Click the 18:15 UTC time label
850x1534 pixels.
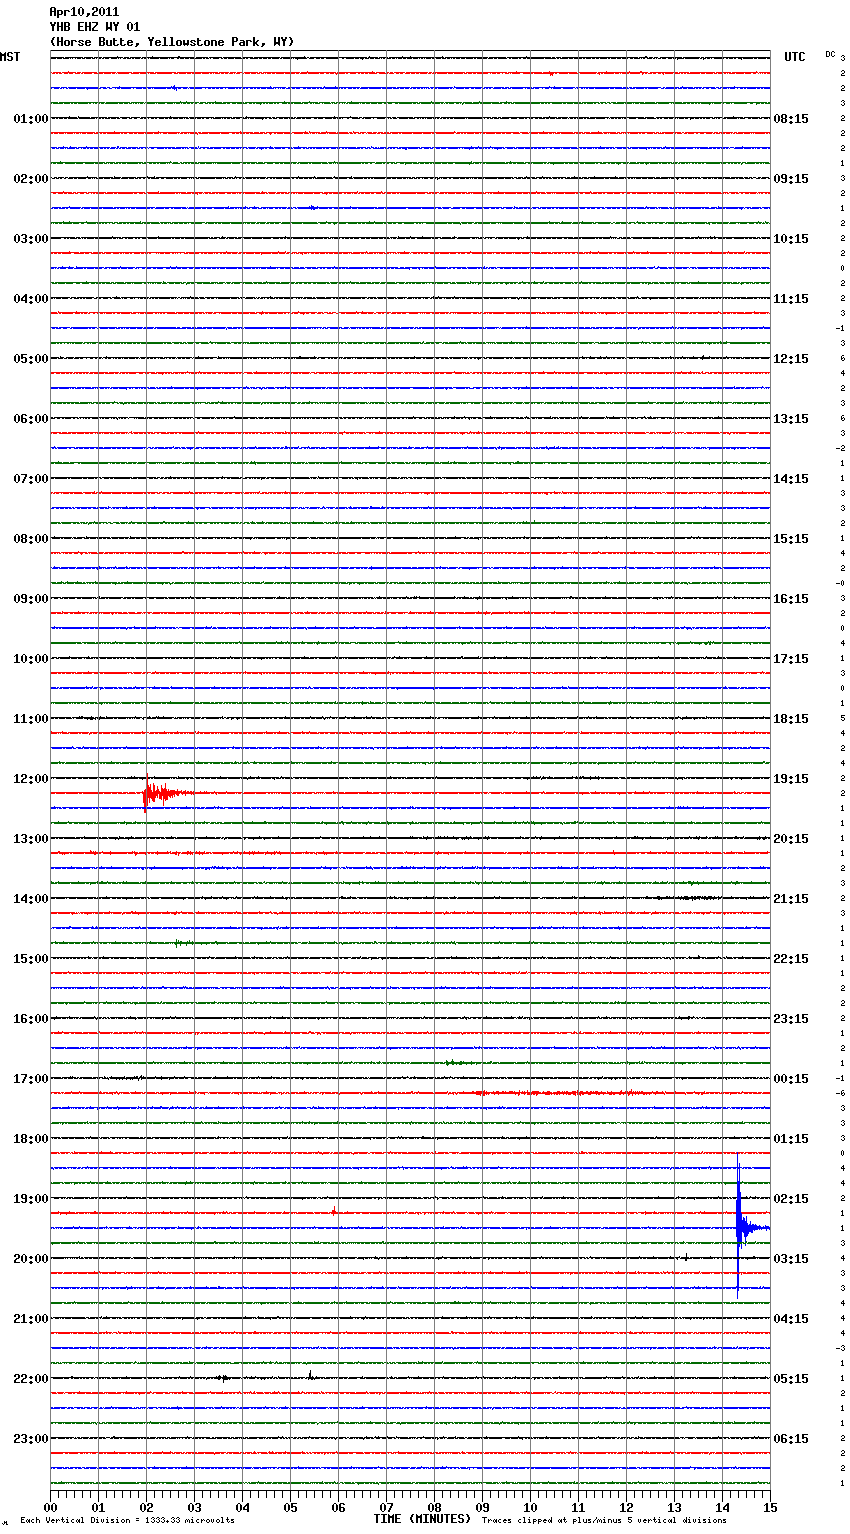point(791,719)
